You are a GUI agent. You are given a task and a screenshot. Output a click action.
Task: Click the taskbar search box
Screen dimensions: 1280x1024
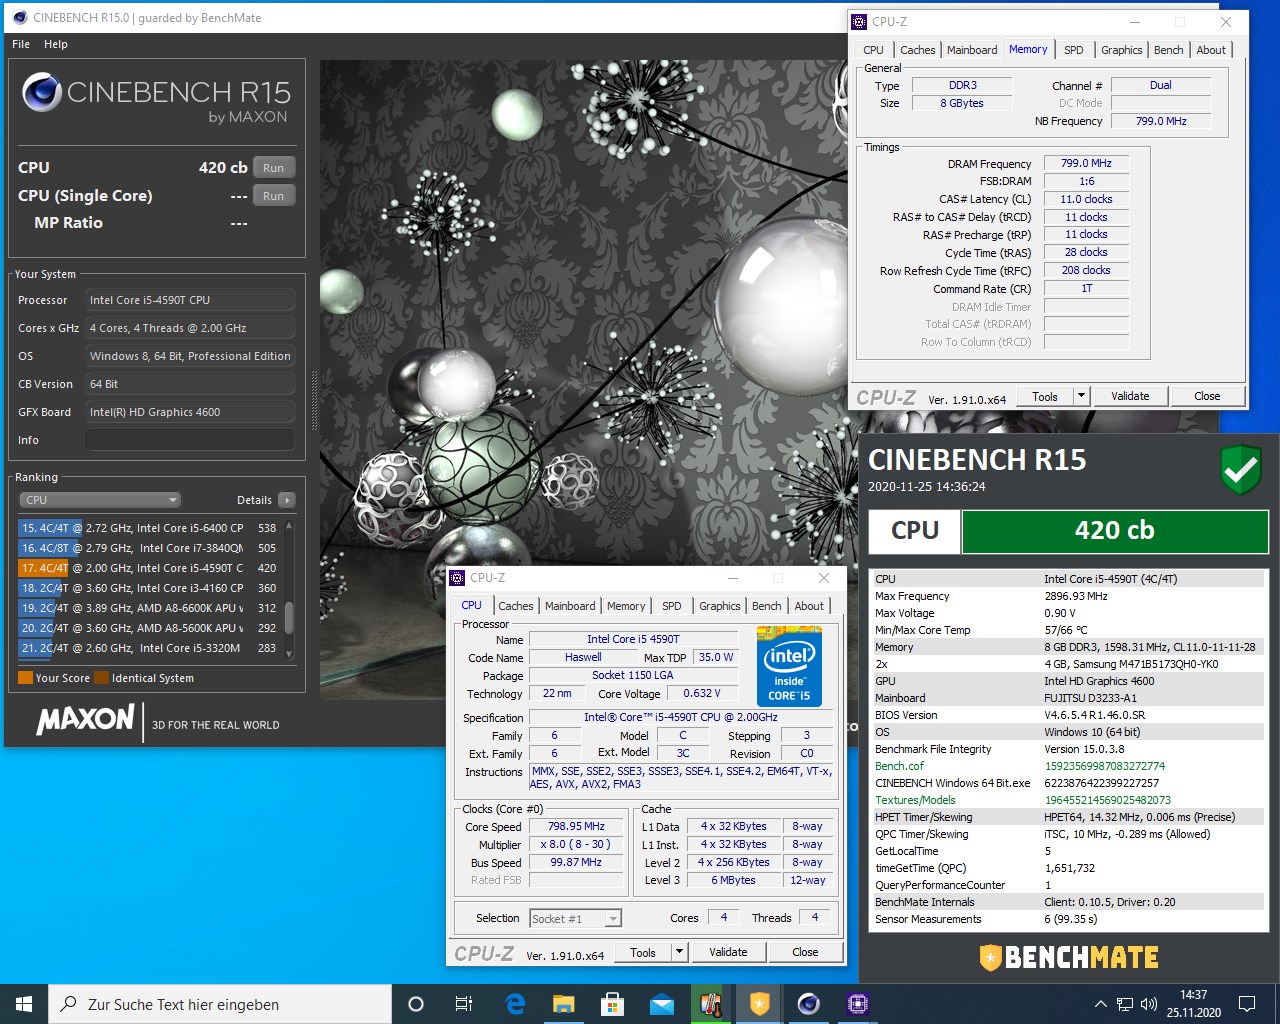coord(220,1004)
